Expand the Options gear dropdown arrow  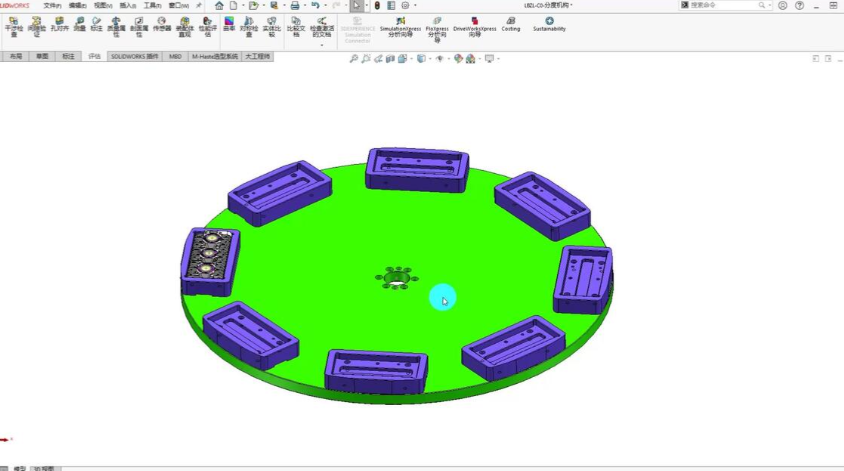[x=415, y=5]
